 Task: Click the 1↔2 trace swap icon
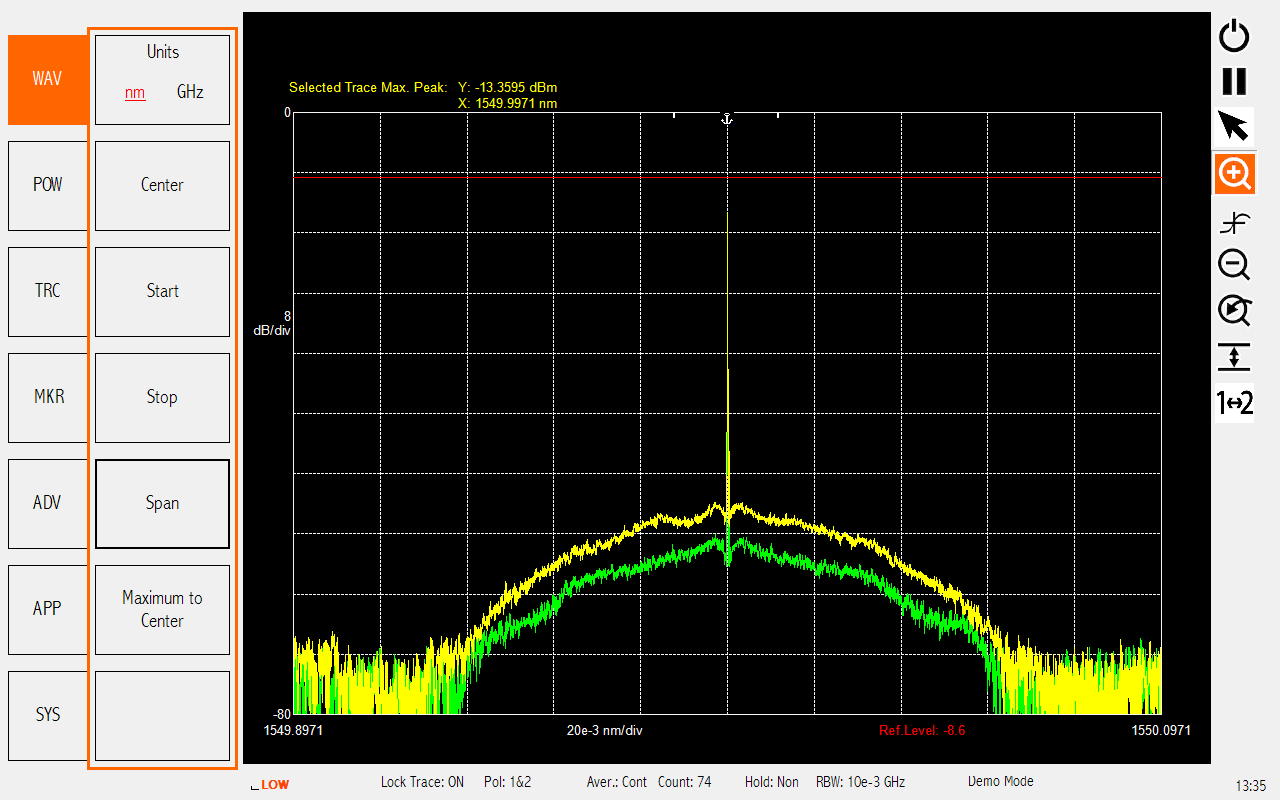[1234, 402]
